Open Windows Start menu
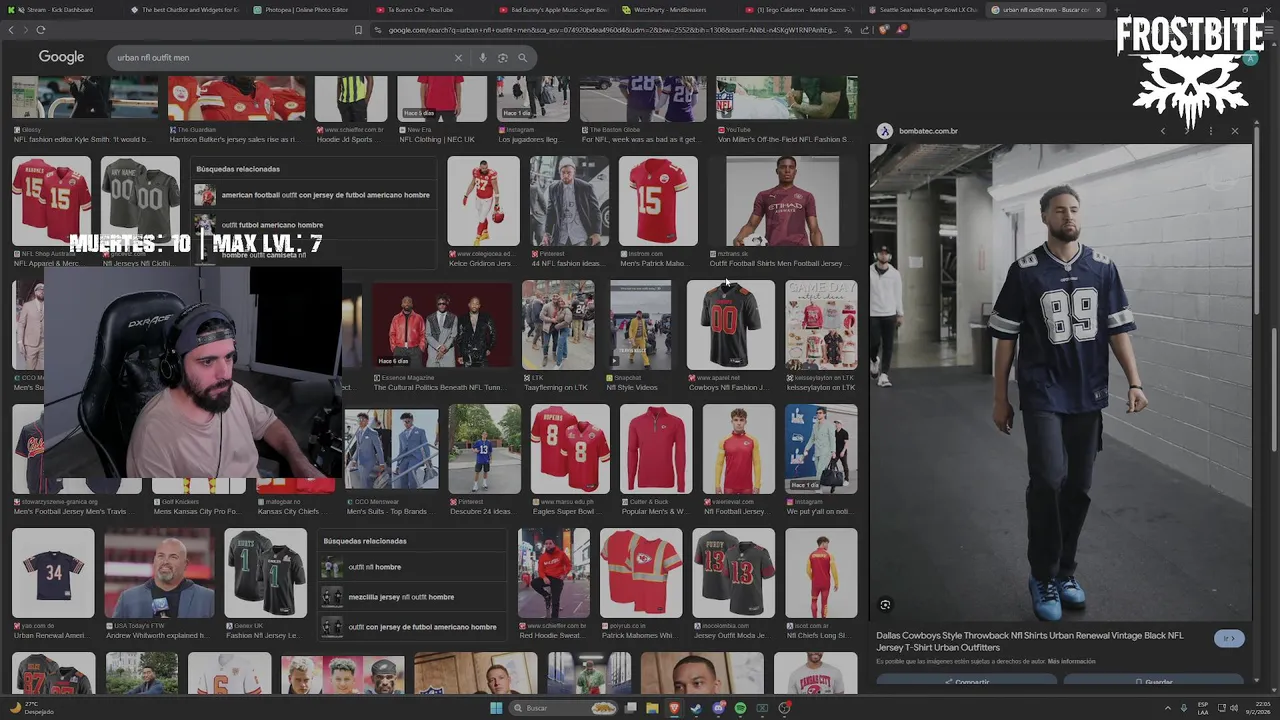 (496, 708)
